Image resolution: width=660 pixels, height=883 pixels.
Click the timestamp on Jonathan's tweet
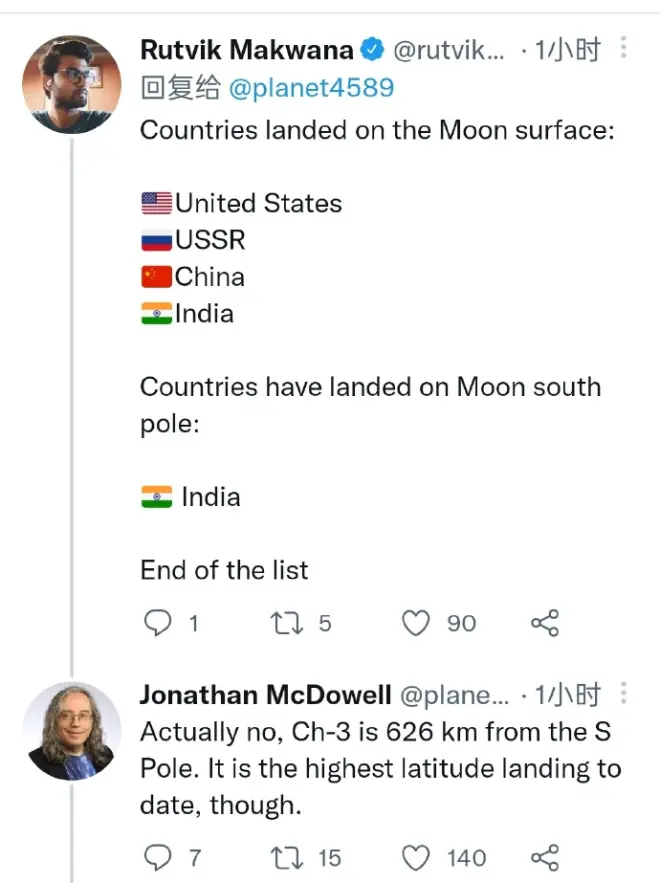(567, 695)
